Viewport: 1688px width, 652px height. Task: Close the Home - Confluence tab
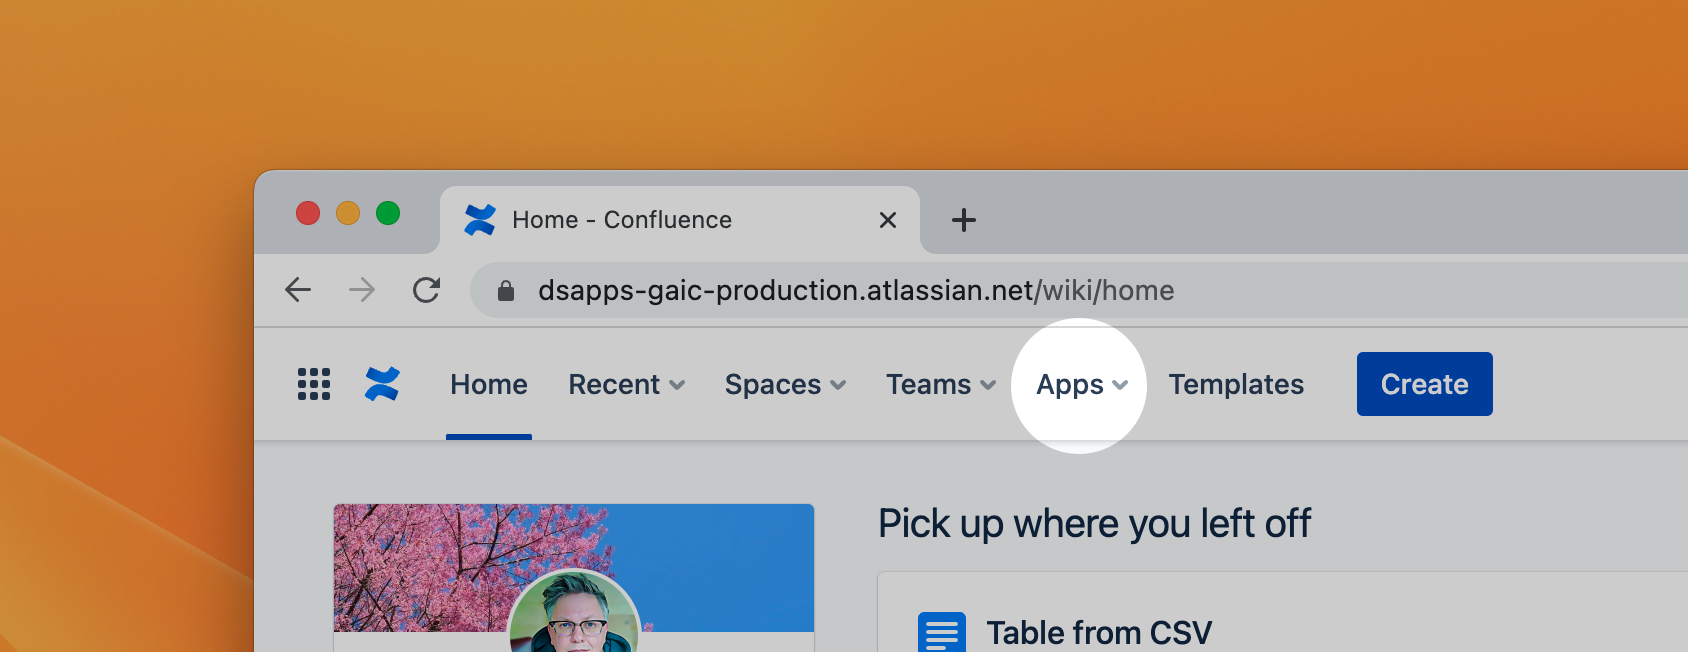coord(887,220)
